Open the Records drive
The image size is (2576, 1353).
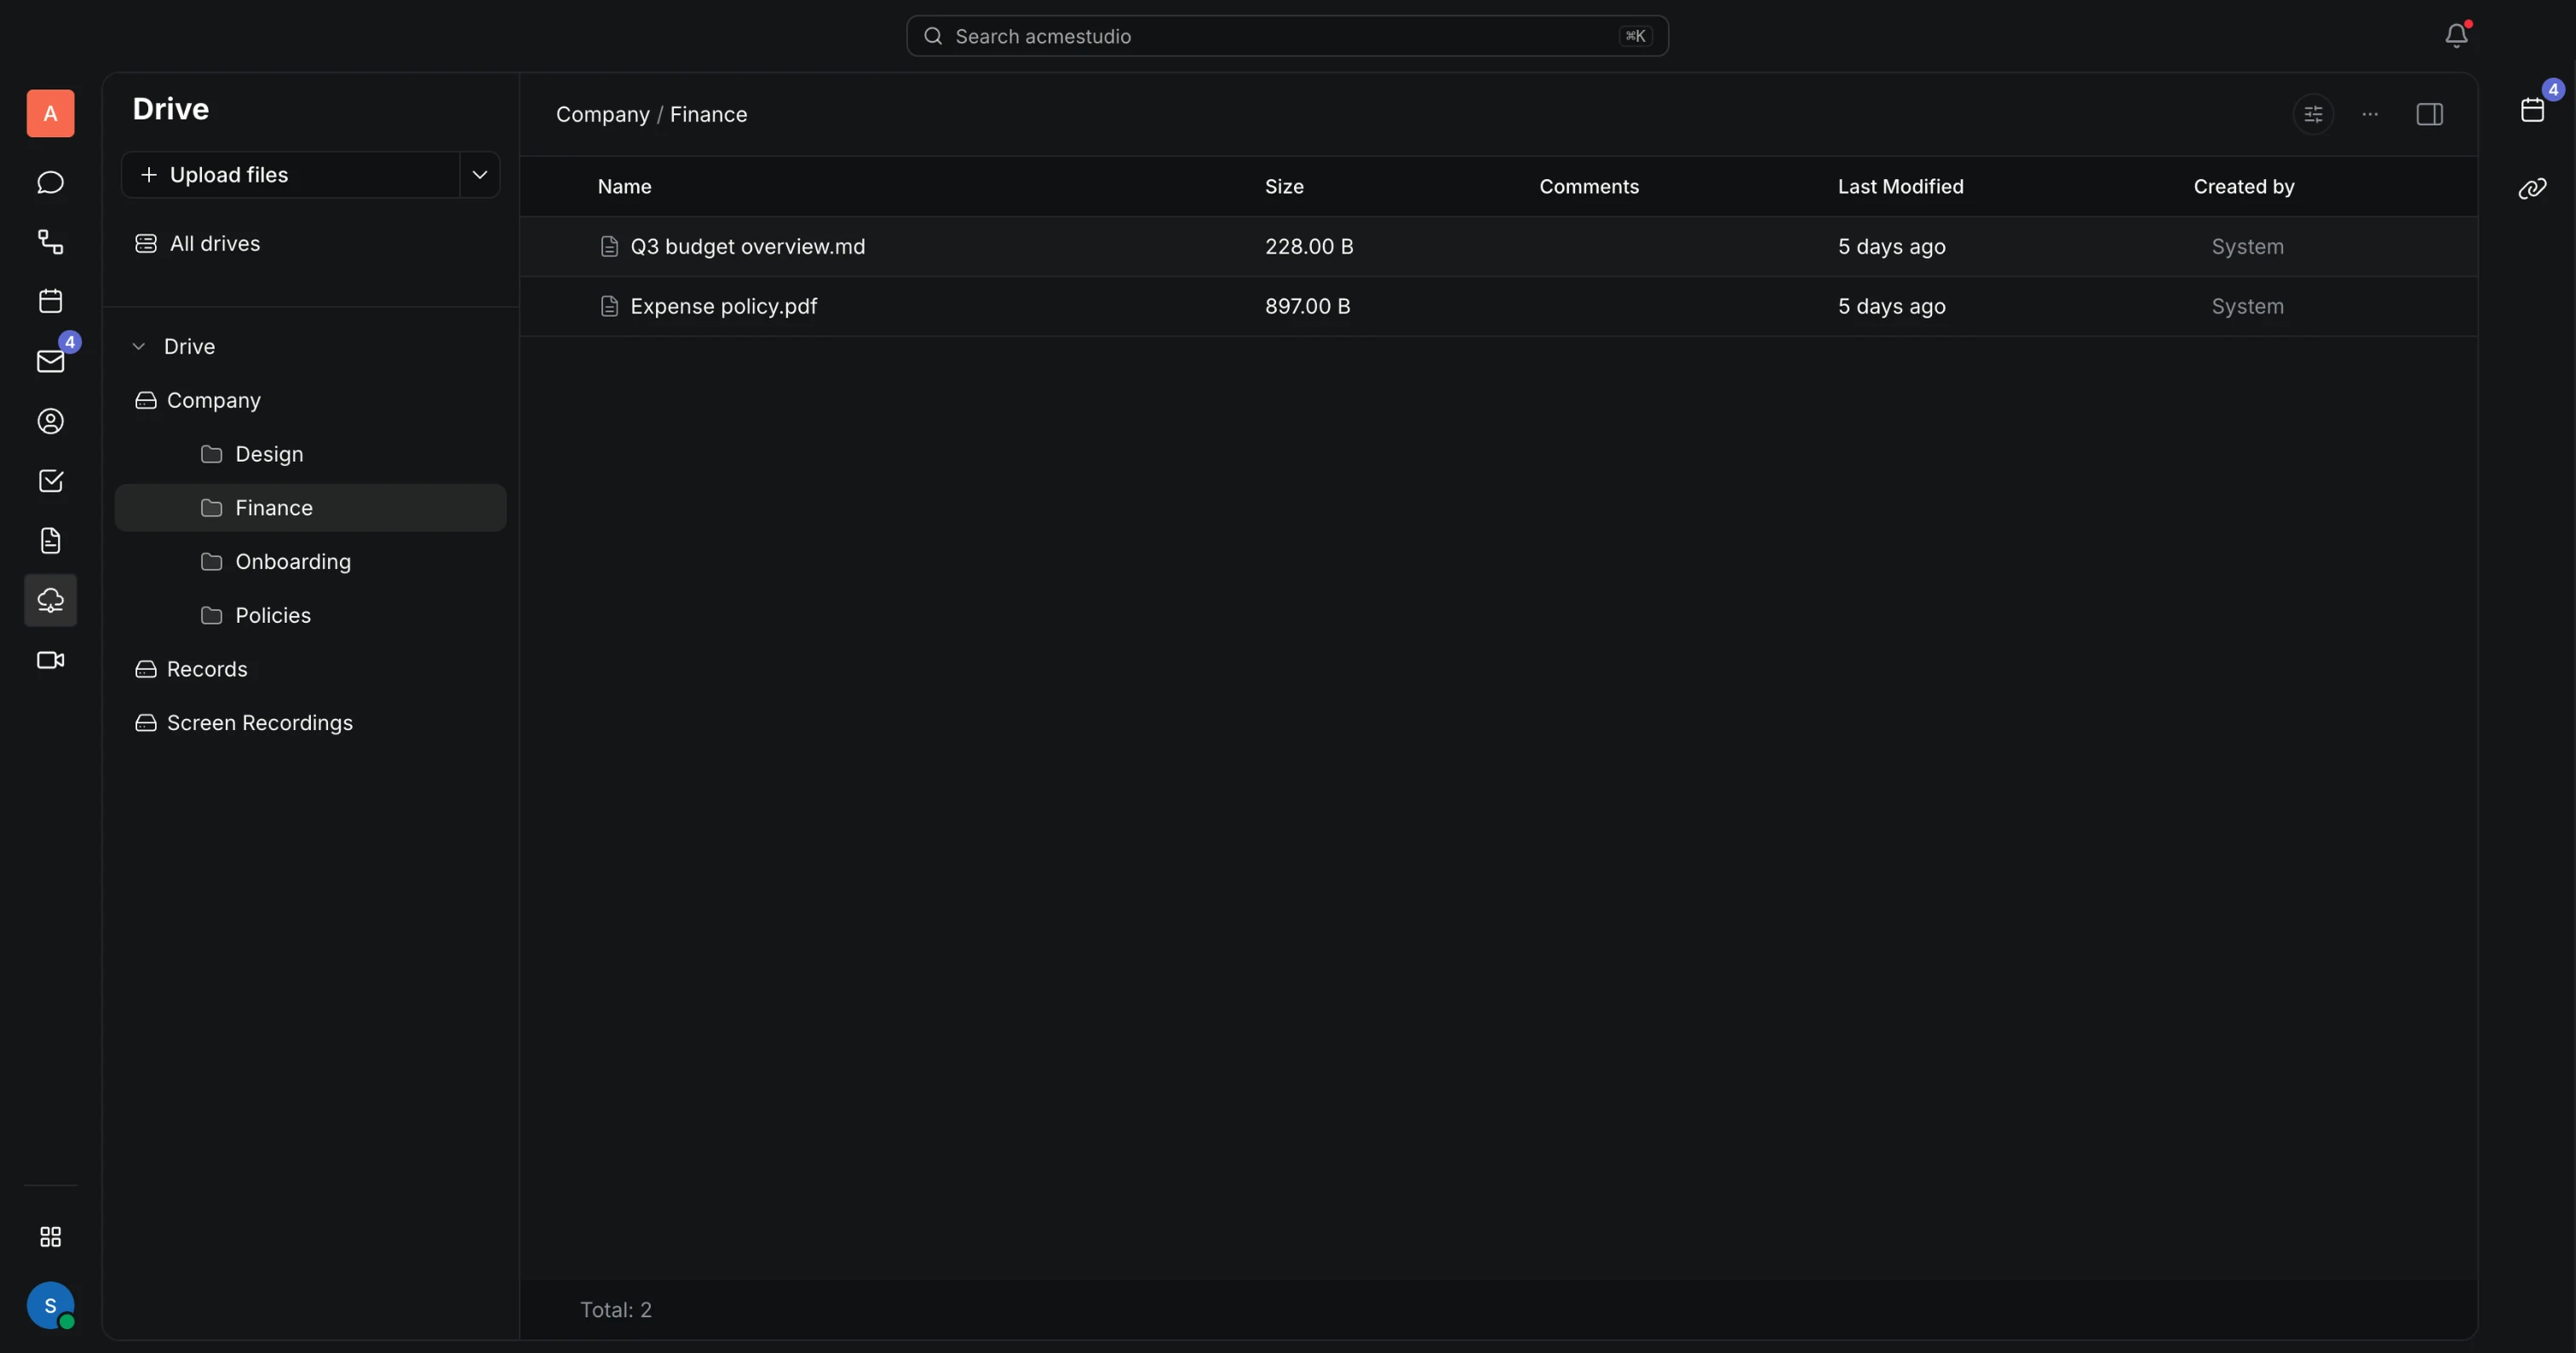[x=311, y=669]
